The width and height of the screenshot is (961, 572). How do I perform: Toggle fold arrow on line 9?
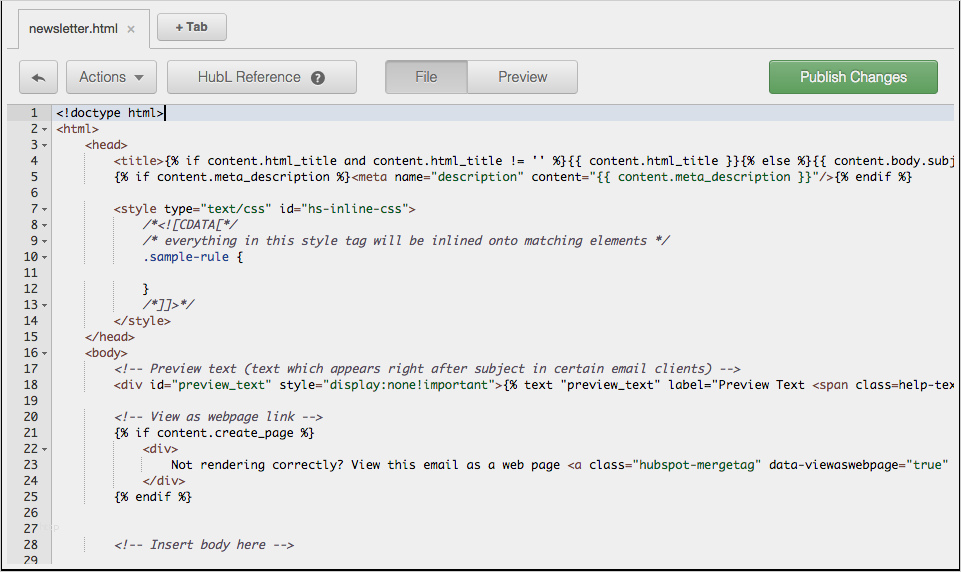[44, 241]
